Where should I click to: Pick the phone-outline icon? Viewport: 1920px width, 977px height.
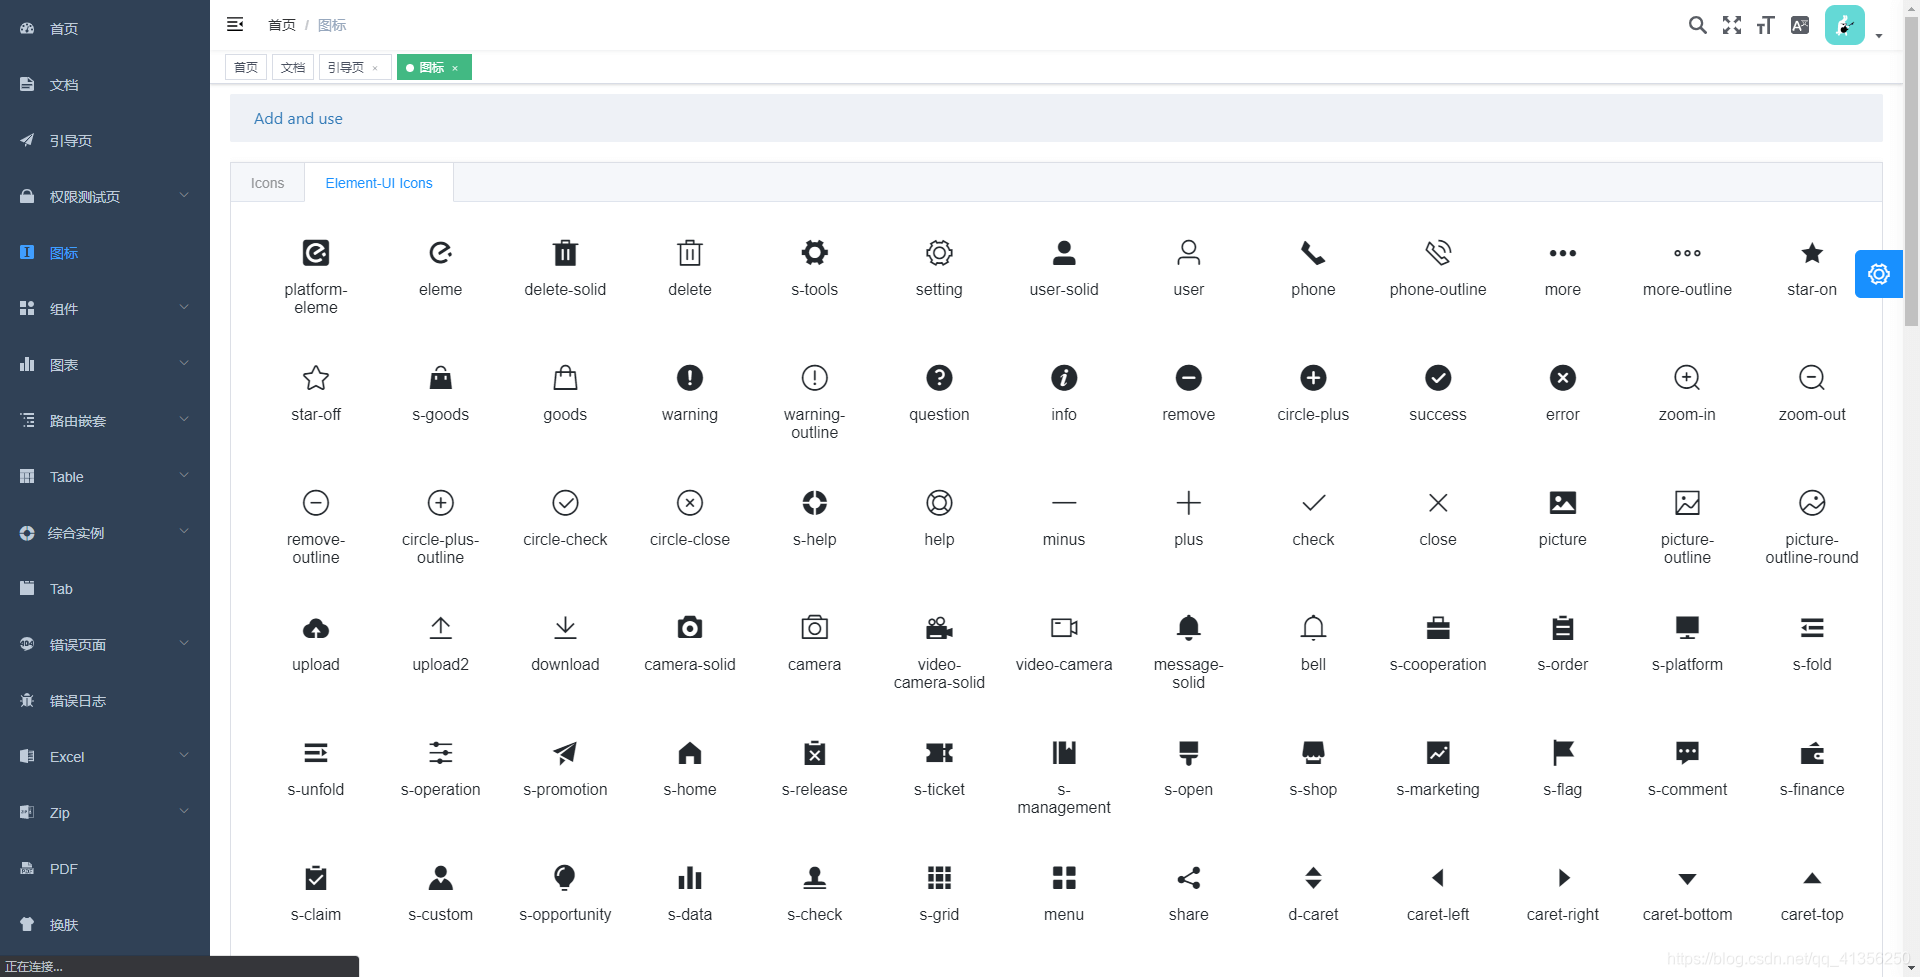(1438, 253)
